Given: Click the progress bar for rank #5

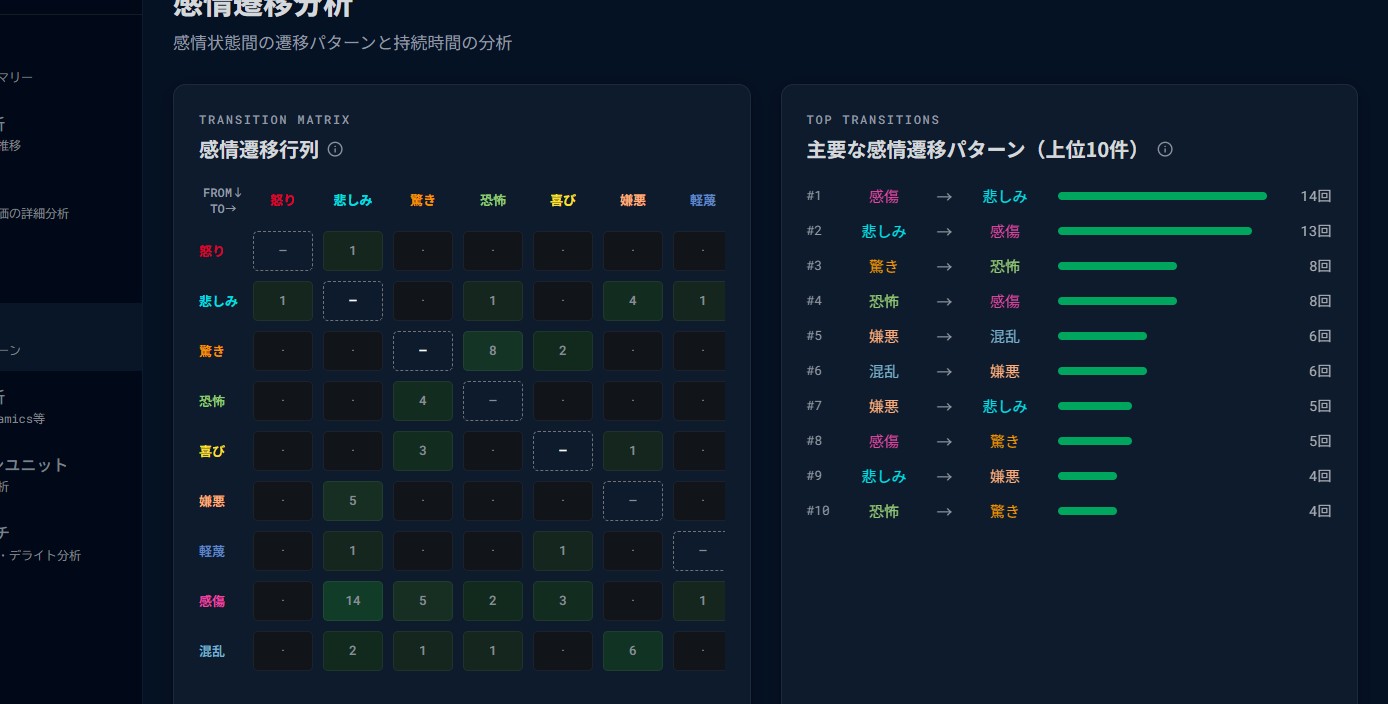Looking at the screenshot, I should (x=1102, y=336).
